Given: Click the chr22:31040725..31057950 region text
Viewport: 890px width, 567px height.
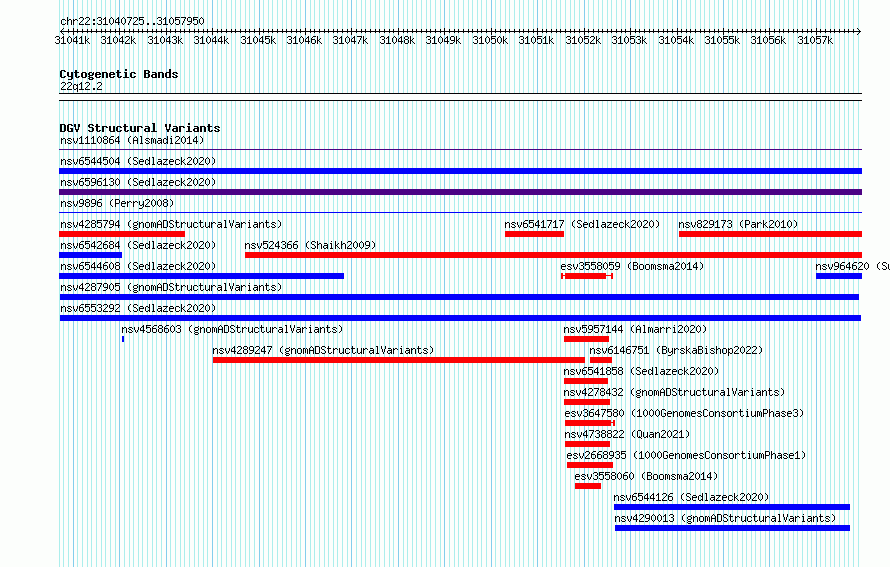Looking at the screenshot, I should [132, 22].
